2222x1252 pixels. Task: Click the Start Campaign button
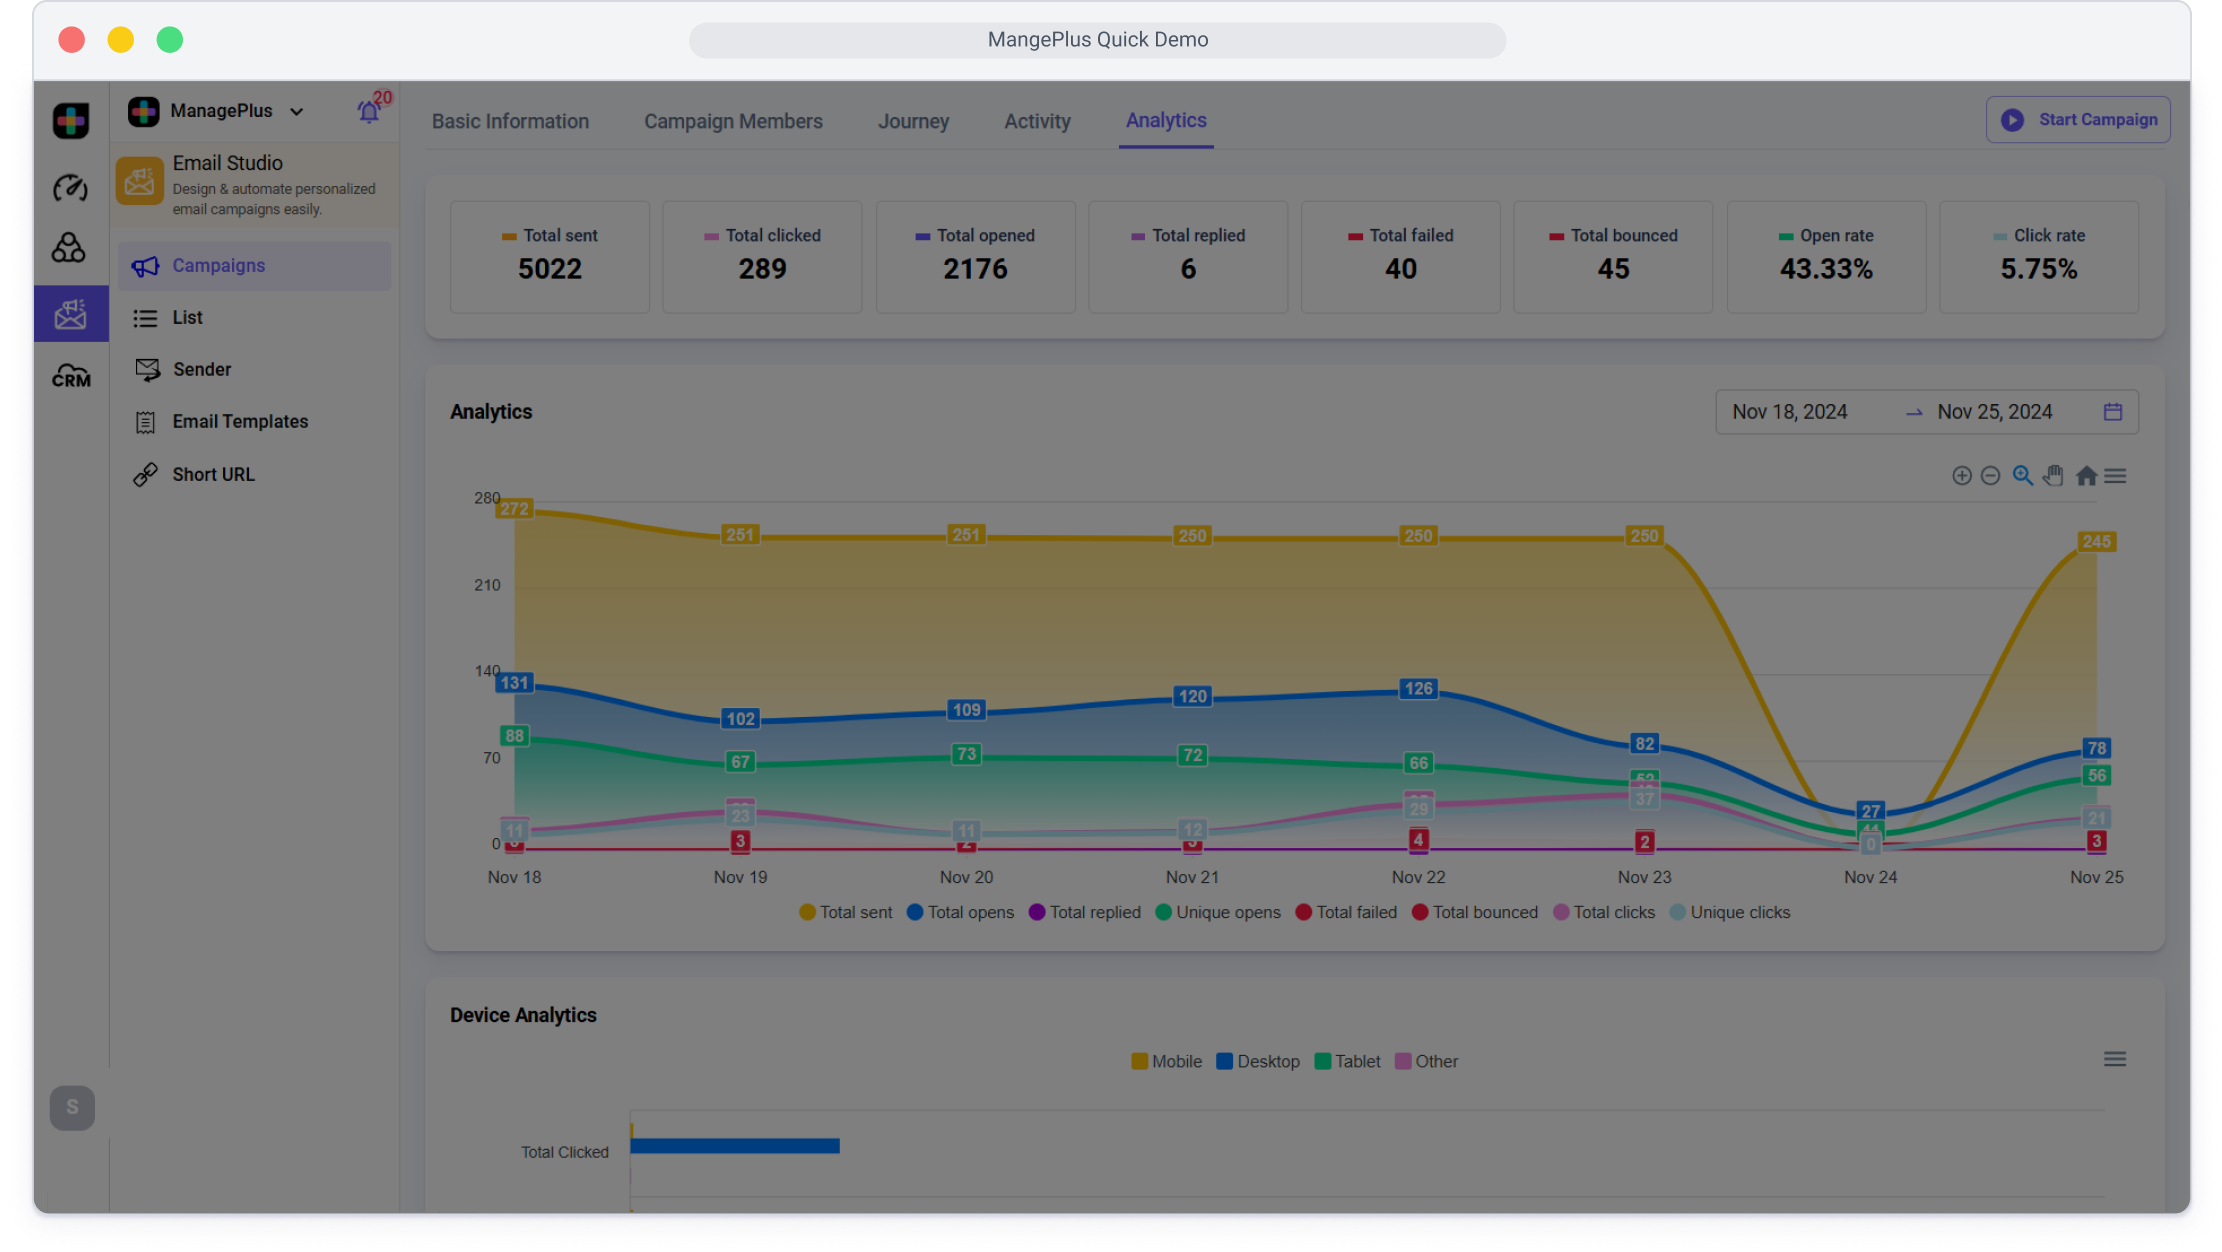pos(2078,120)
